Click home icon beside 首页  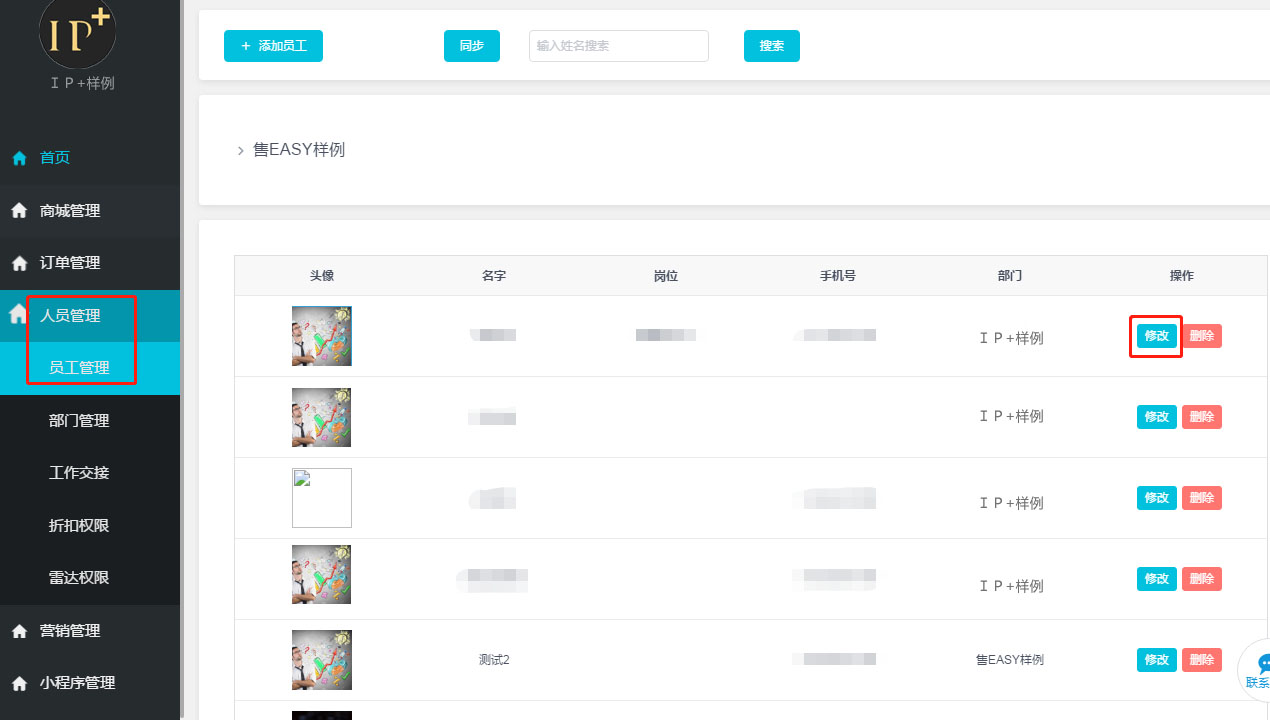19,158
